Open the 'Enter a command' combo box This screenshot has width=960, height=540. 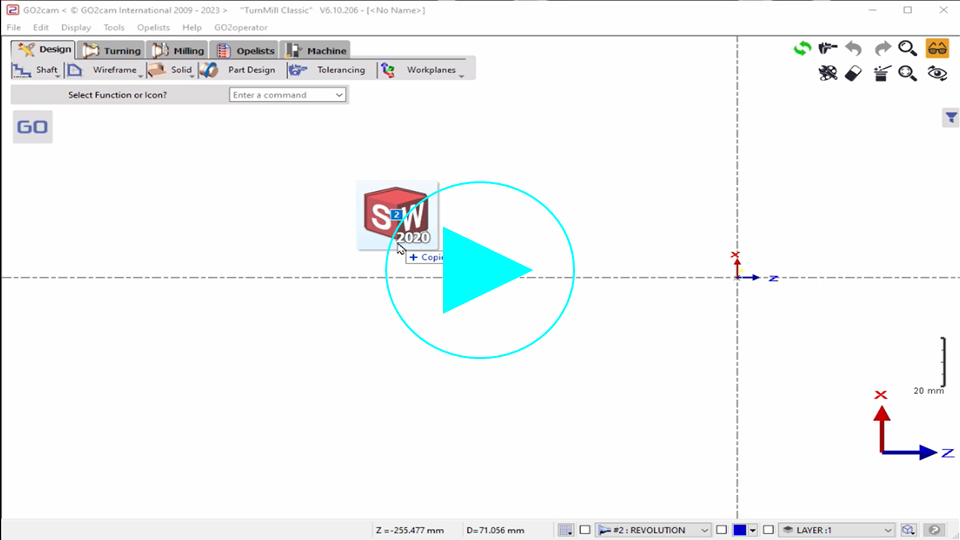coord(288,95)
